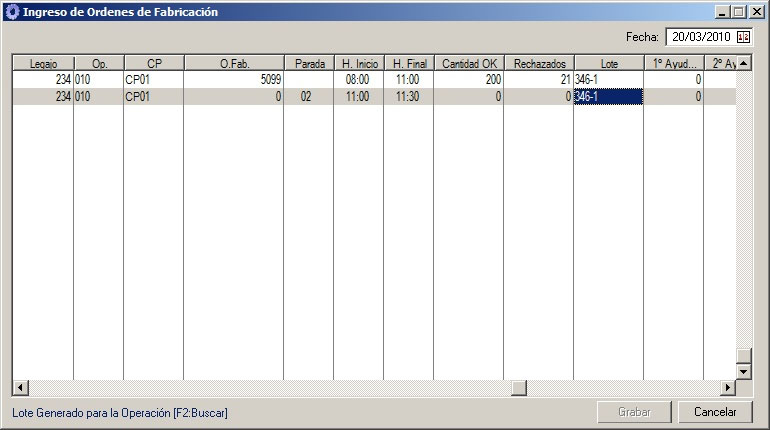Select the O.Fab. column header
The image size is (770, 430).
[x=234, y=63]
